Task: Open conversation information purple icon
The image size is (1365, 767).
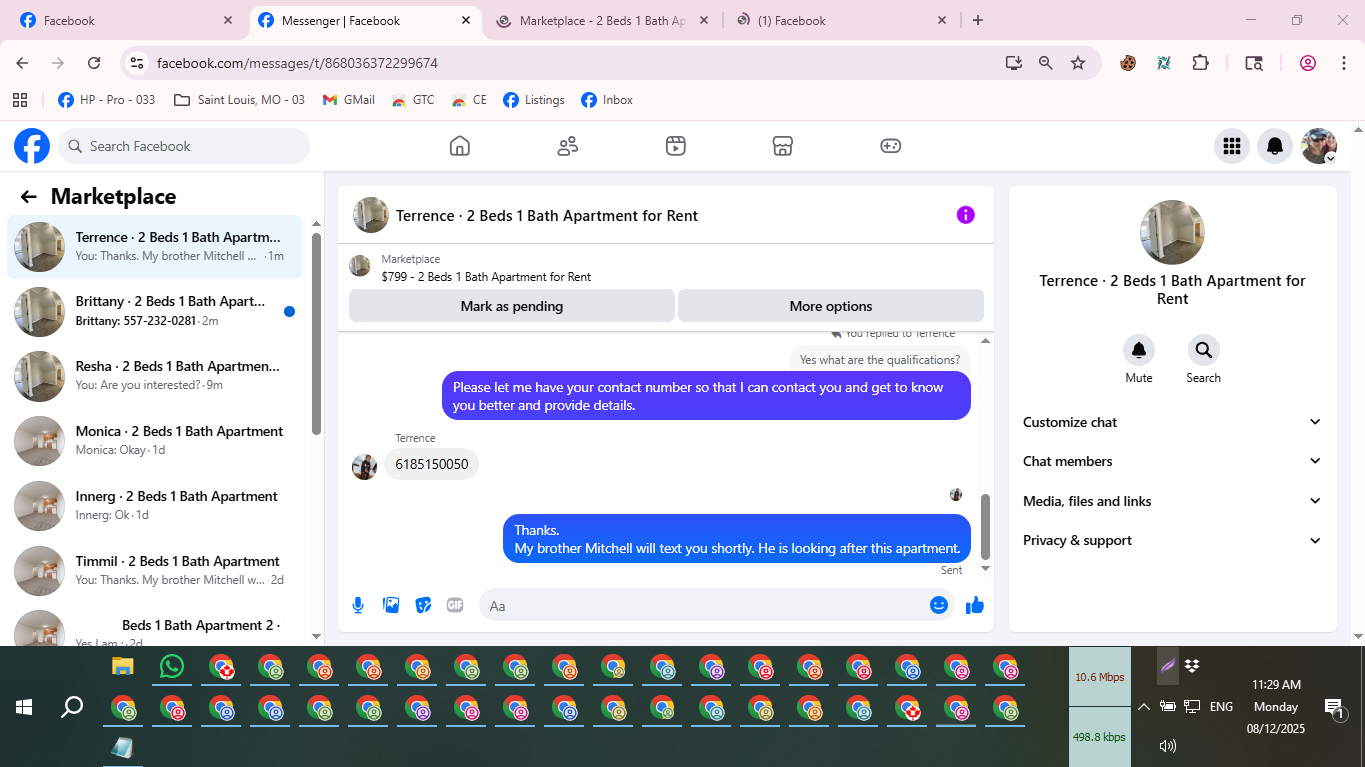Action: (x=965, y=215)
